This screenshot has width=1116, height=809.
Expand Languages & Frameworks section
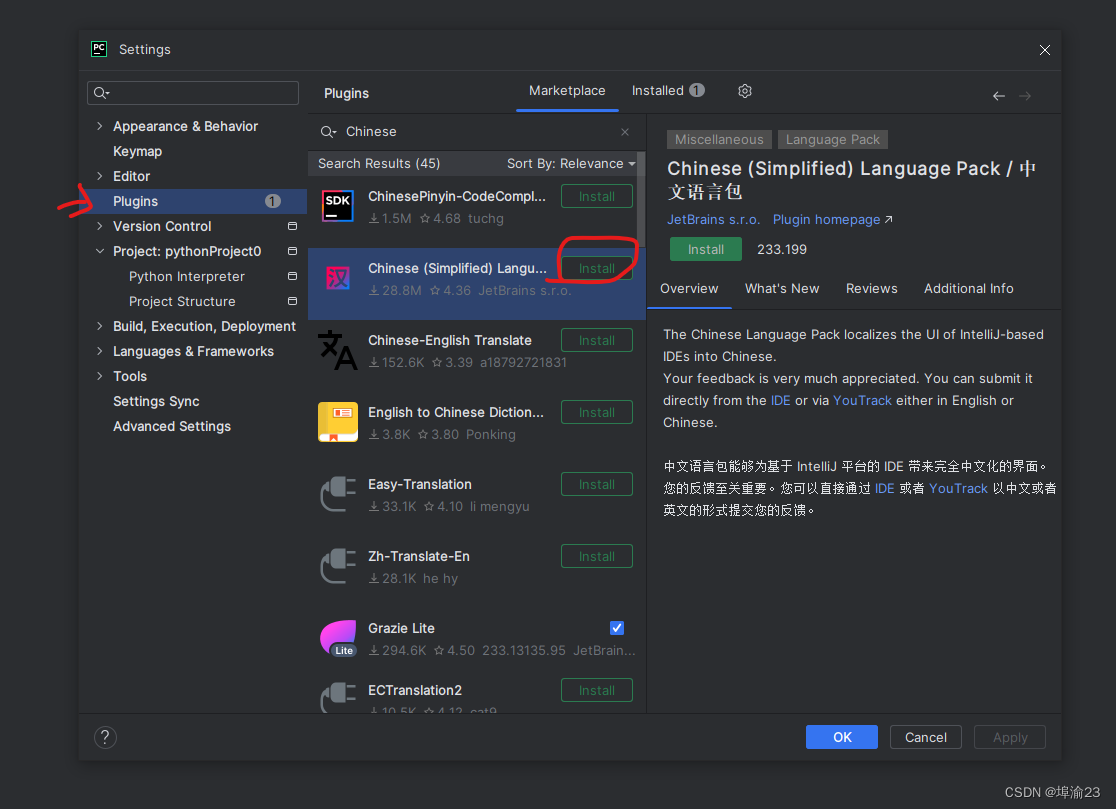pyautogui.click(x=100, y=351)
